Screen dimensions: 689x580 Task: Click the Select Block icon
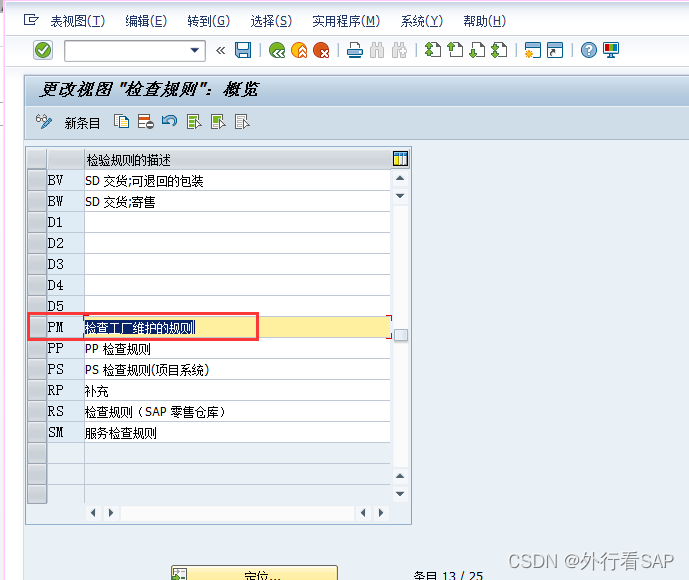point(218,121)
